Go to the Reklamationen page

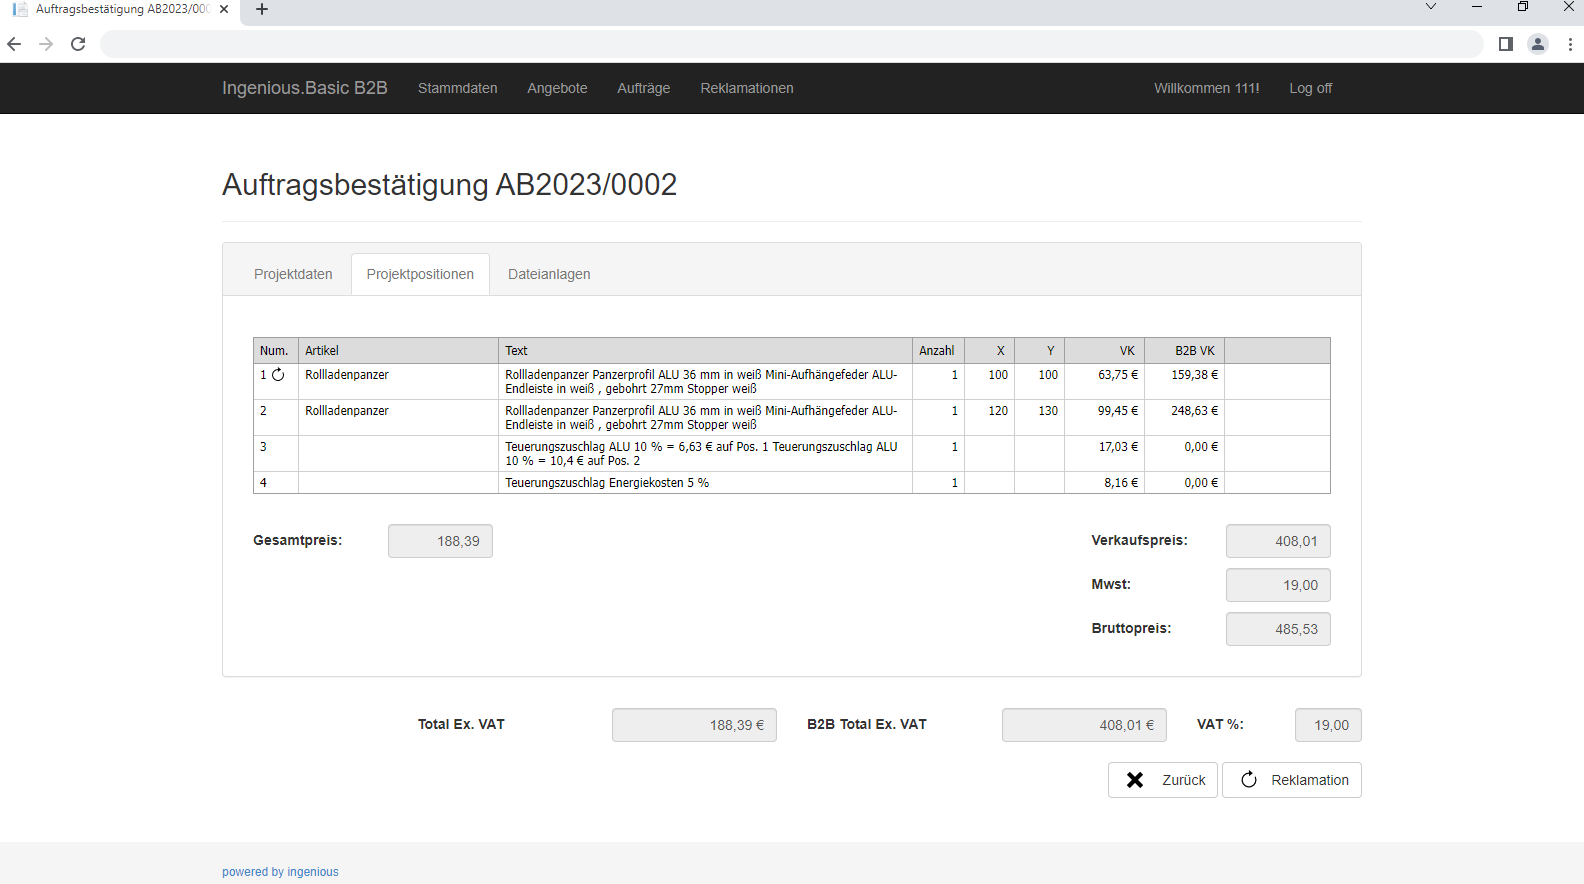pos(747,88)
